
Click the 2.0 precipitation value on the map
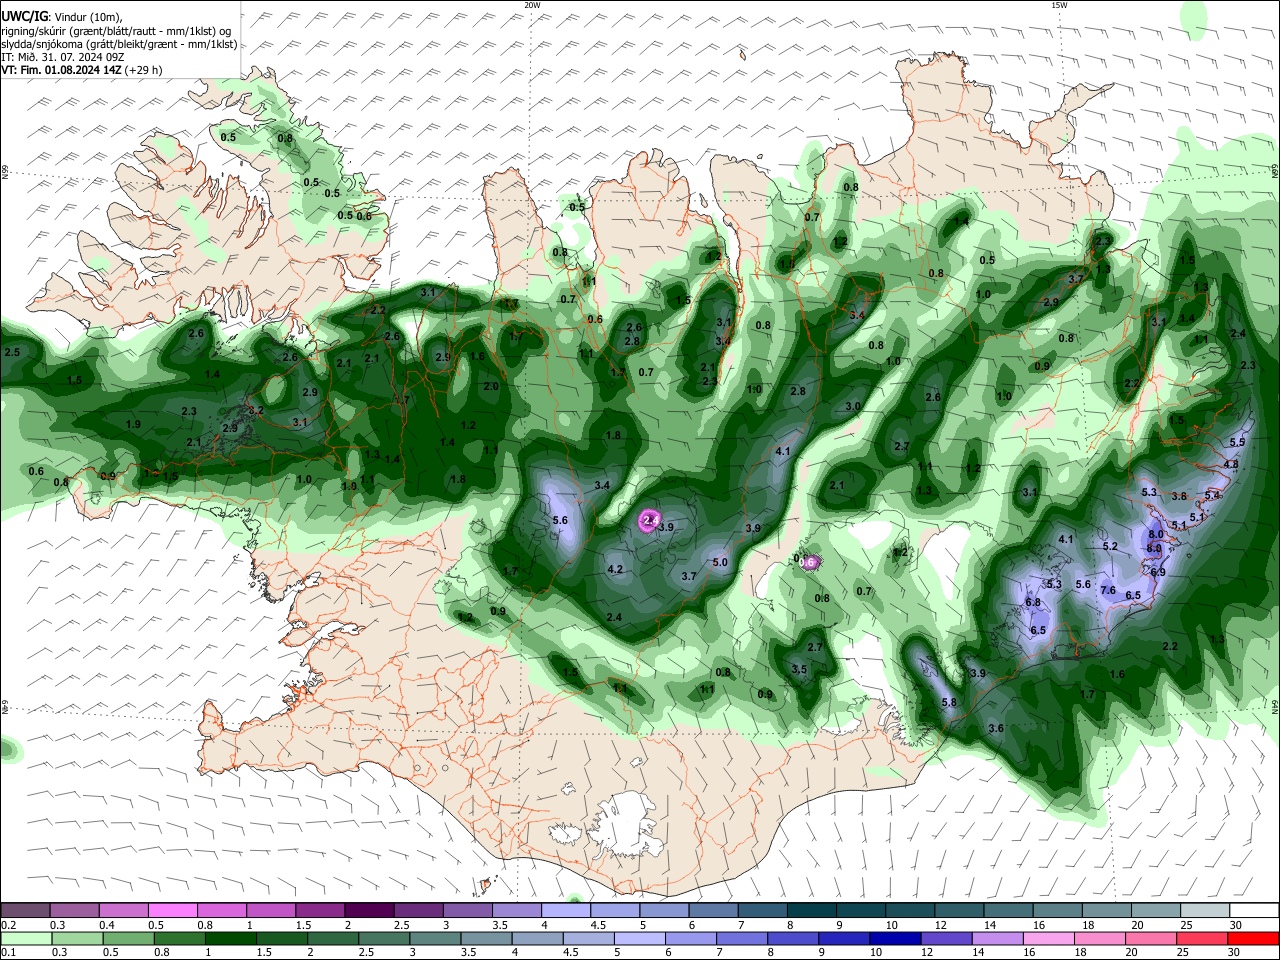coord(491,386)
